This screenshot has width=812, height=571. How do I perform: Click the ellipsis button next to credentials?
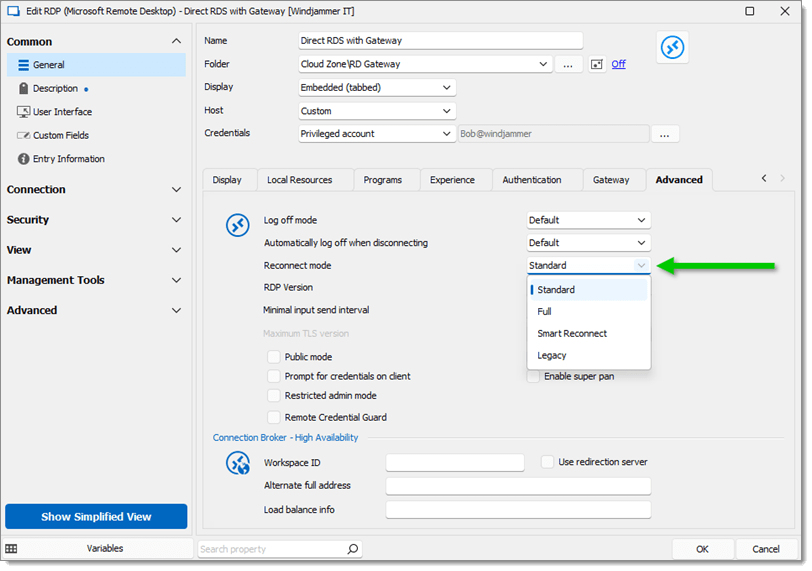pos(664,134)
